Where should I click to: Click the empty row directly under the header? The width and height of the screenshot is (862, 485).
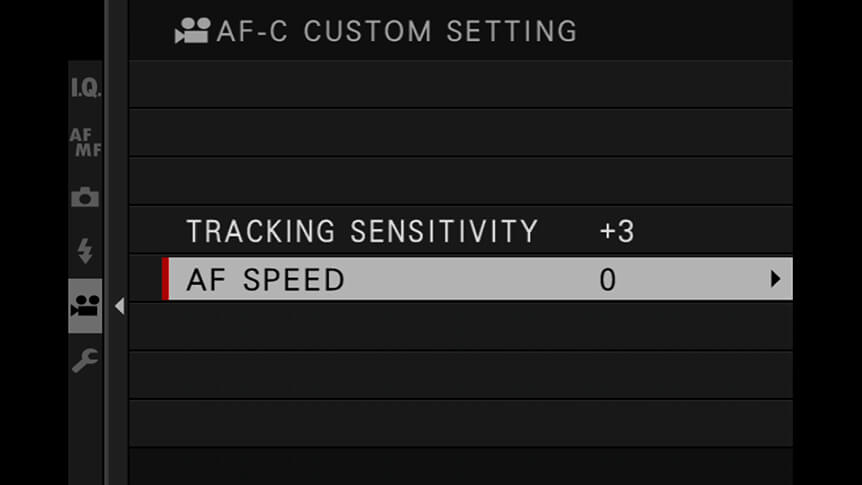pyautogui.click(x=461, y=84)
